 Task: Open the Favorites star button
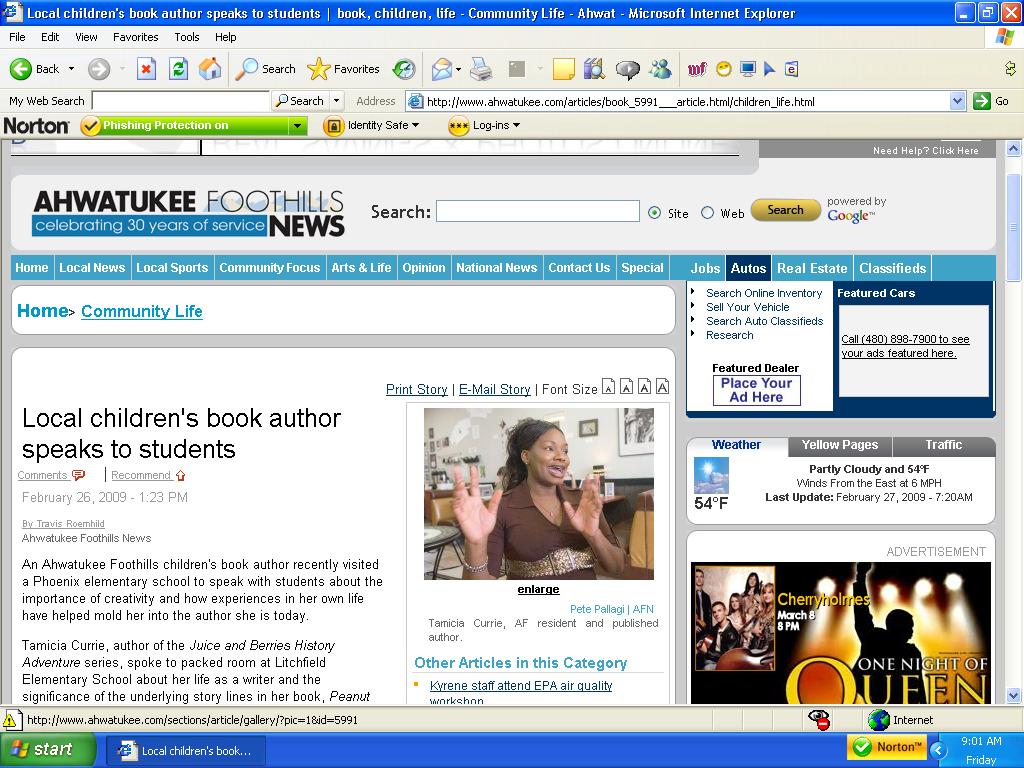coord(344,69)
